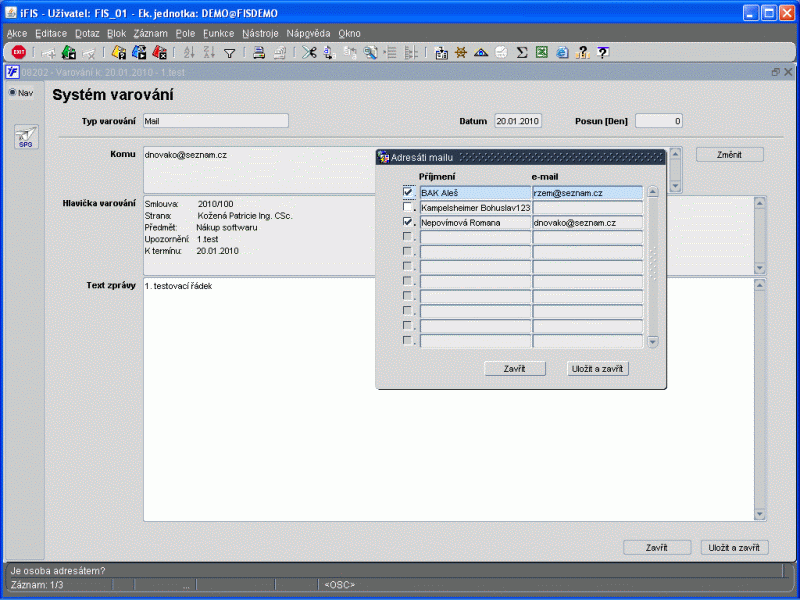
Task: Click the filter funnel toolbar icon
Action: pyautogui.click(x=230, y=53)
